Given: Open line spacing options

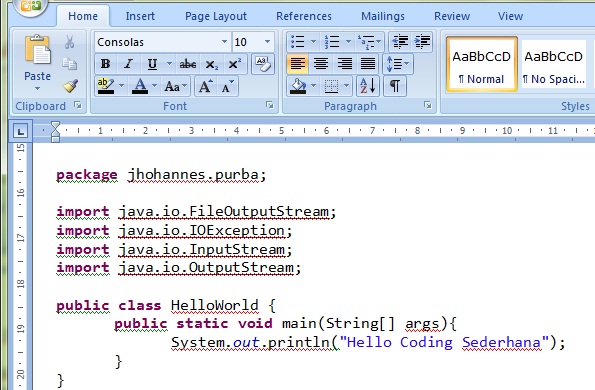Looking at the screenshot, I should point(397,64).
